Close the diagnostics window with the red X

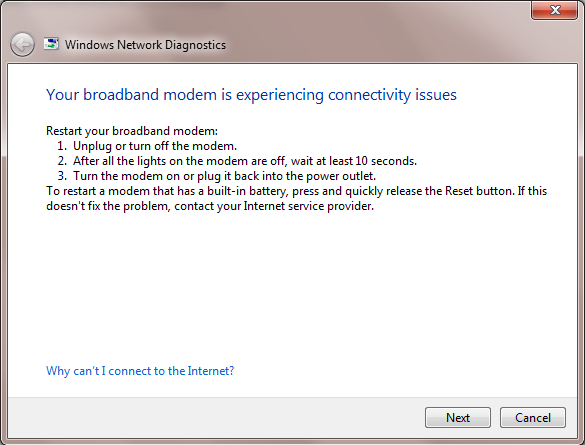pyautogui.click(x=554, y=10)
